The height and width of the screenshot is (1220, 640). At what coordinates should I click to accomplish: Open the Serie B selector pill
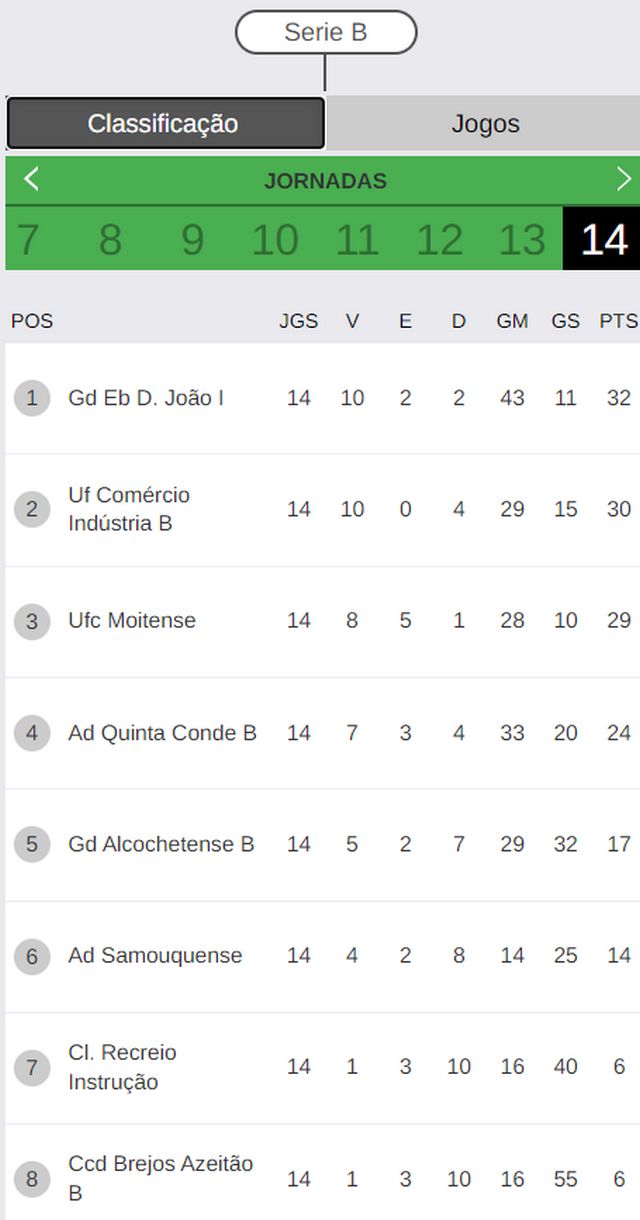[326, 32]
